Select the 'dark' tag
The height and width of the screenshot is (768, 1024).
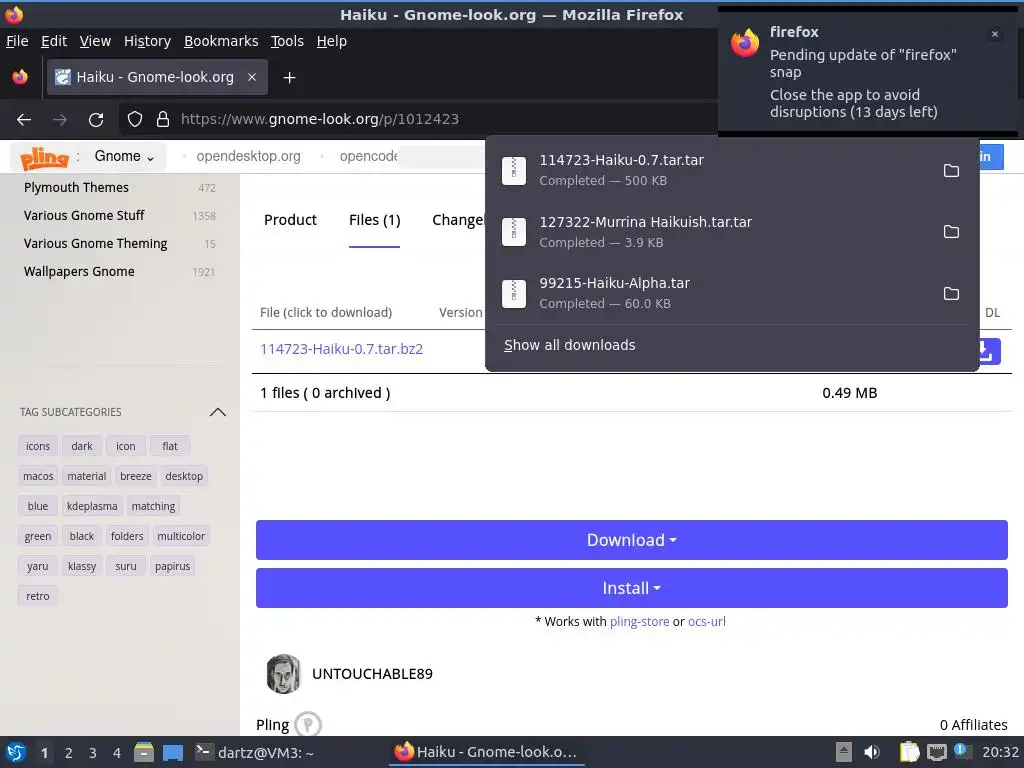tap(82, 446)
